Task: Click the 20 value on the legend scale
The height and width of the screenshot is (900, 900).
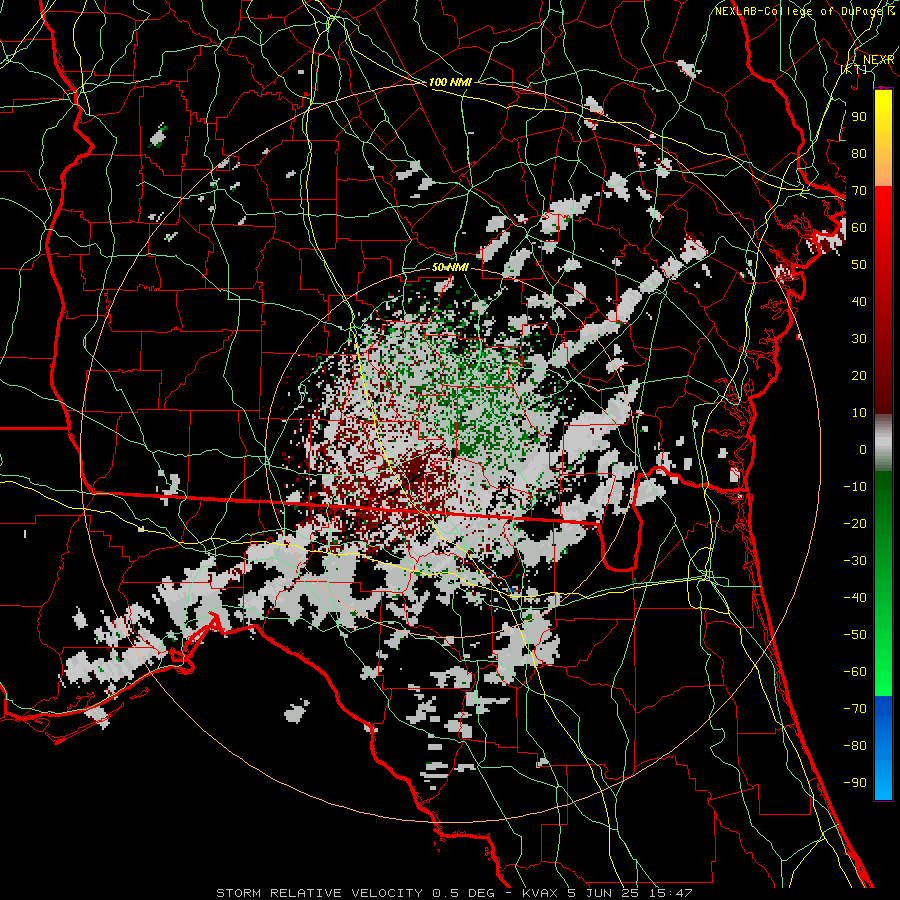Action: (x=859, y=375)
